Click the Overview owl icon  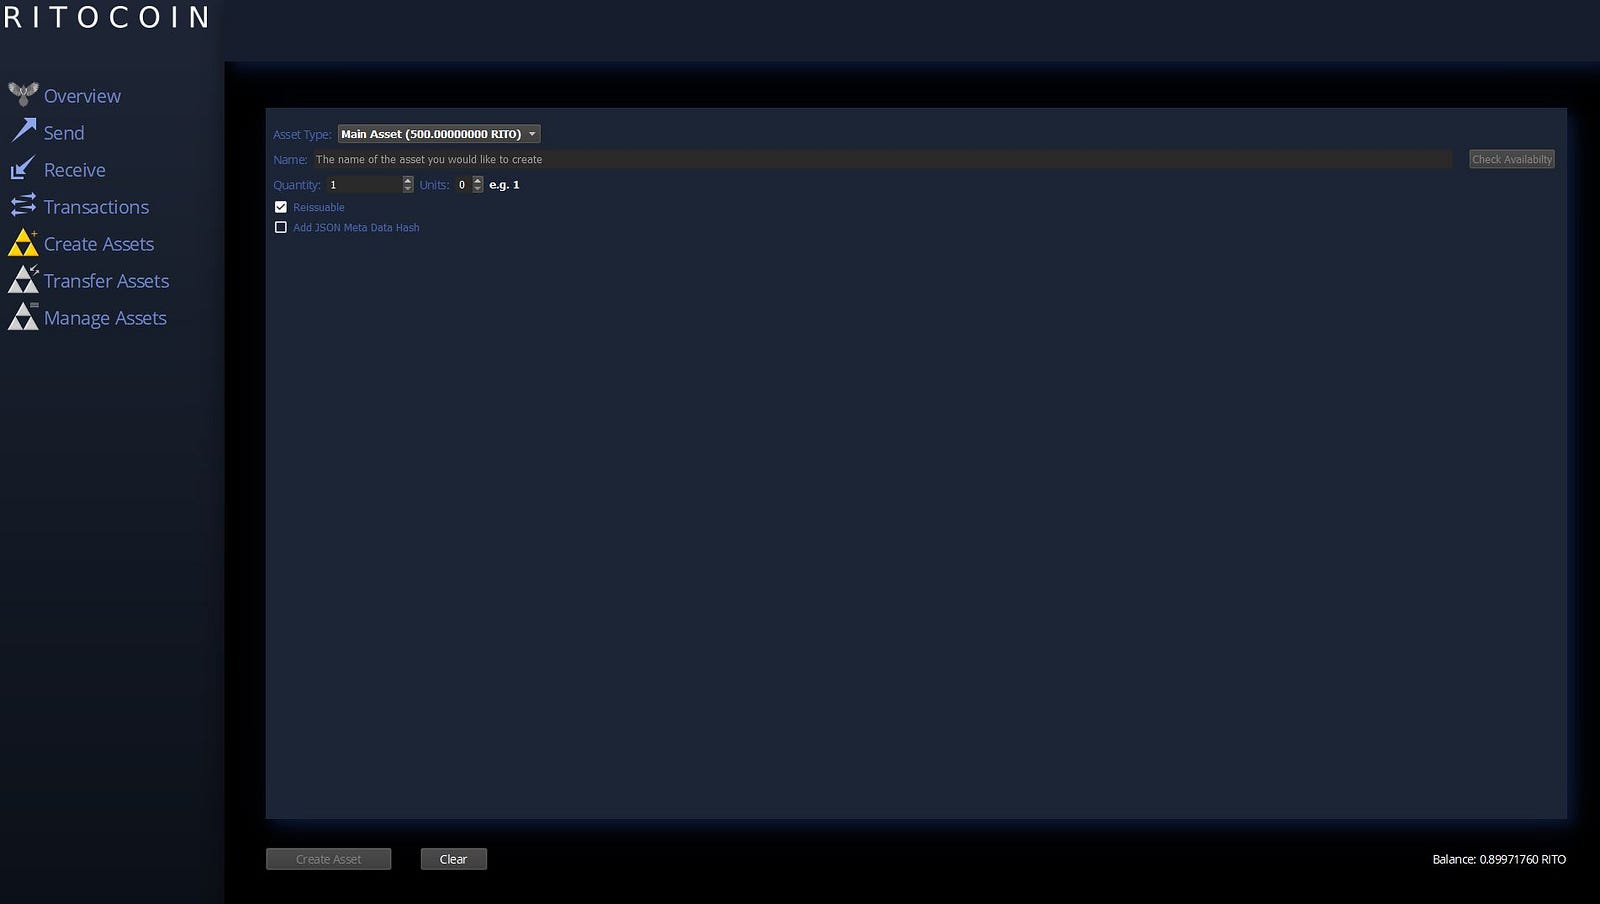click(23, 94)
